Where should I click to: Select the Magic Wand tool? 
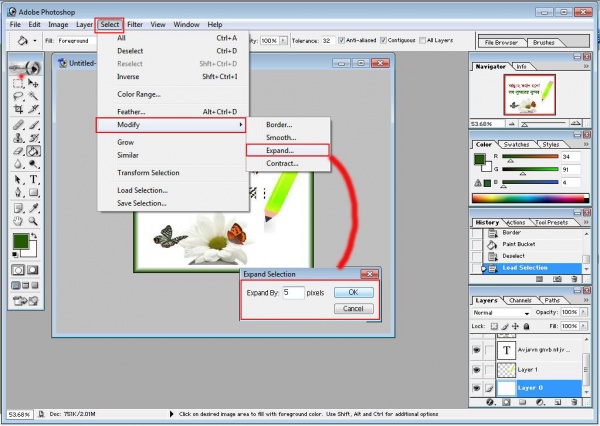pyautogui.click(x=34, y=96)
